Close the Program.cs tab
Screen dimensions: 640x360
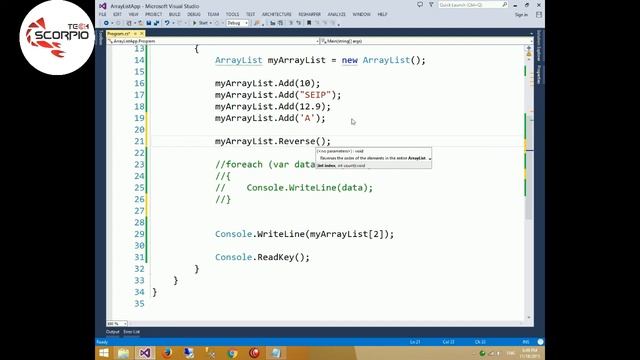142,33
